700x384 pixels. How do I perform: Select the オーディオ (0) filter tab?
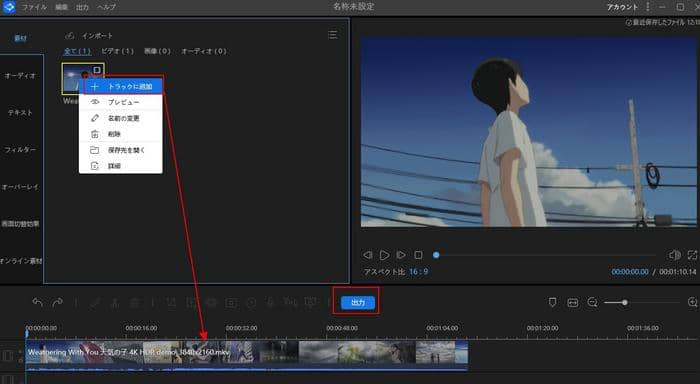point(204,51)
